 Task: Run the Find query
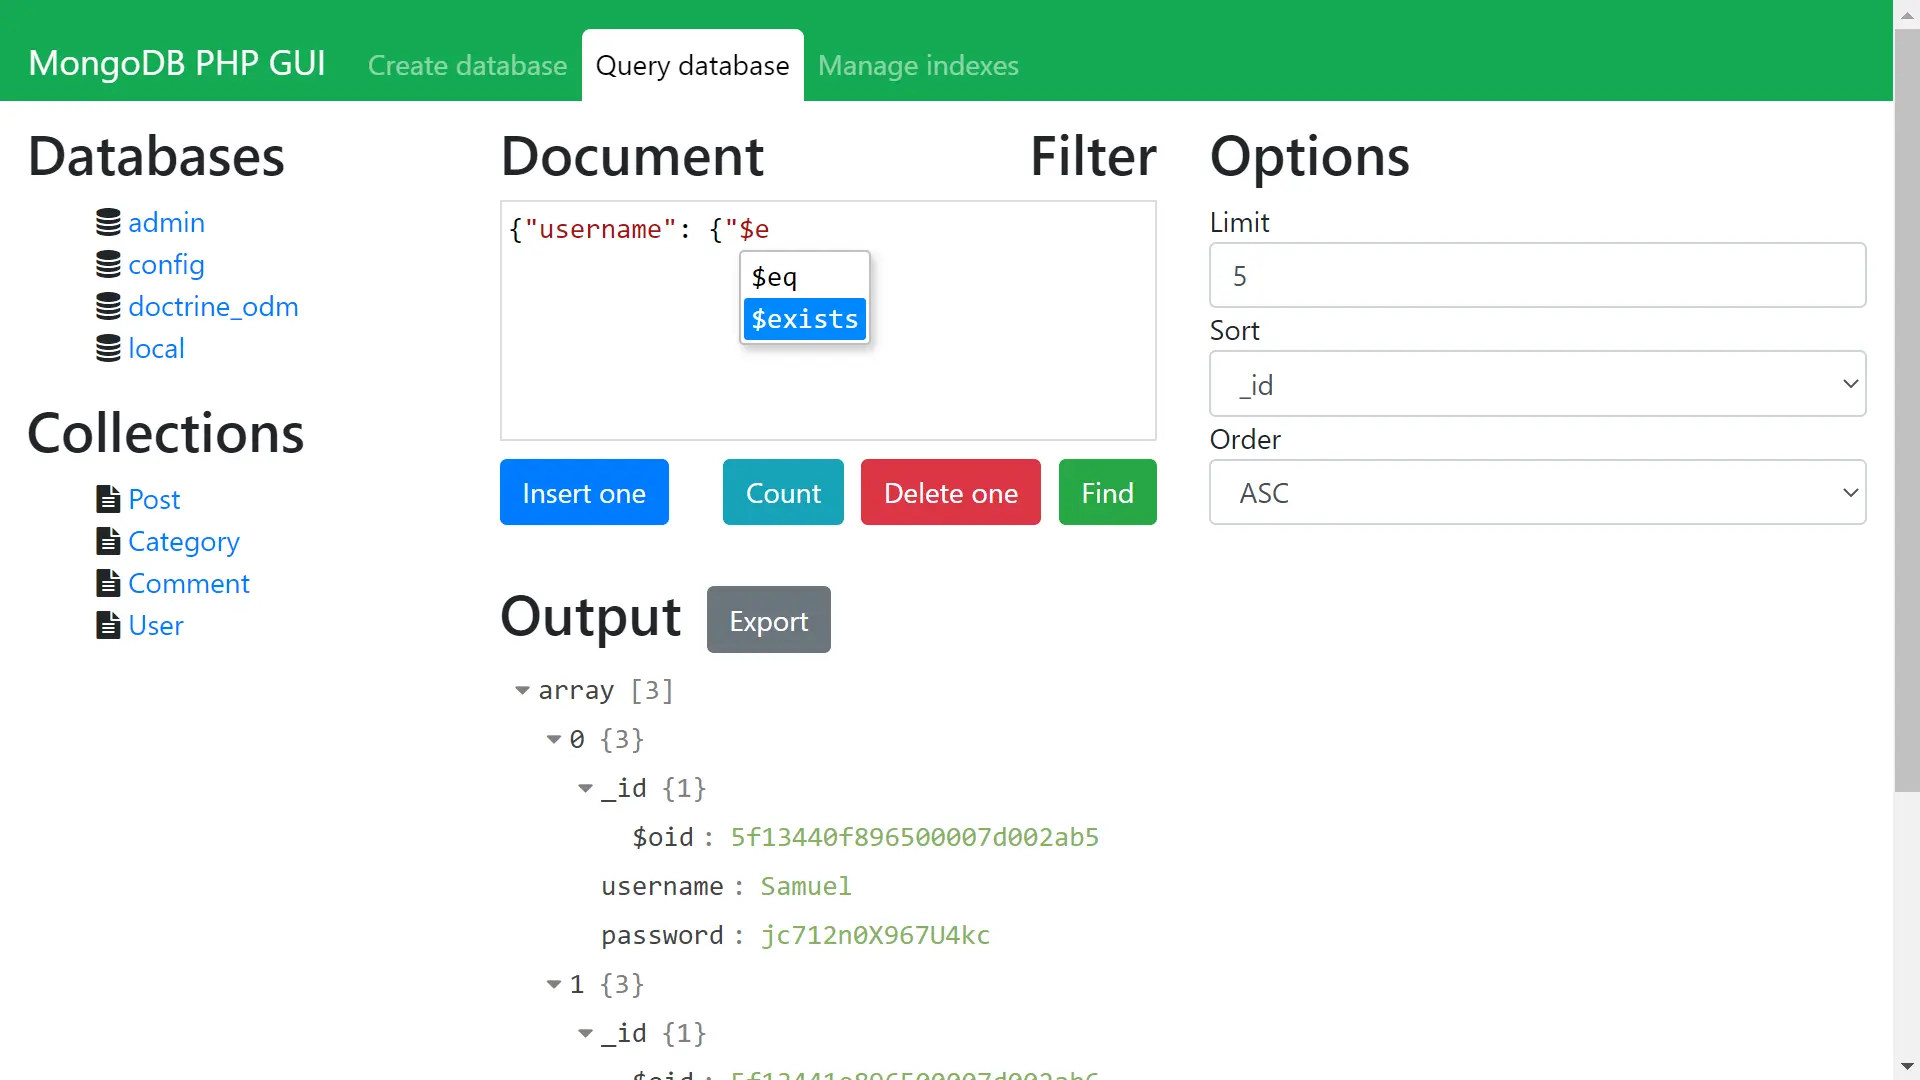(1107, 492)
